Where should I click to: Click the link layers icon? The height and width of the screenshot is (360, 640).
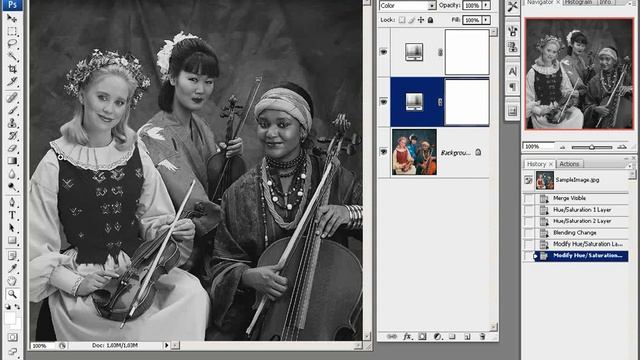[391, 336]
